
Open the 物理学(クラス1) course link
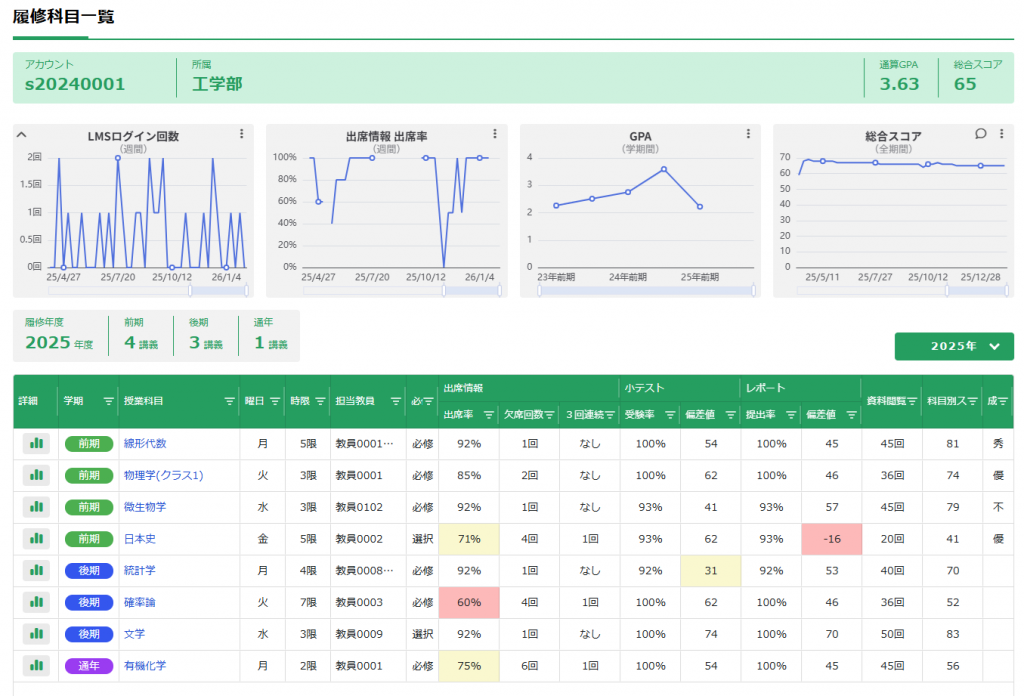pyautogui.click(x=163, y=476)
